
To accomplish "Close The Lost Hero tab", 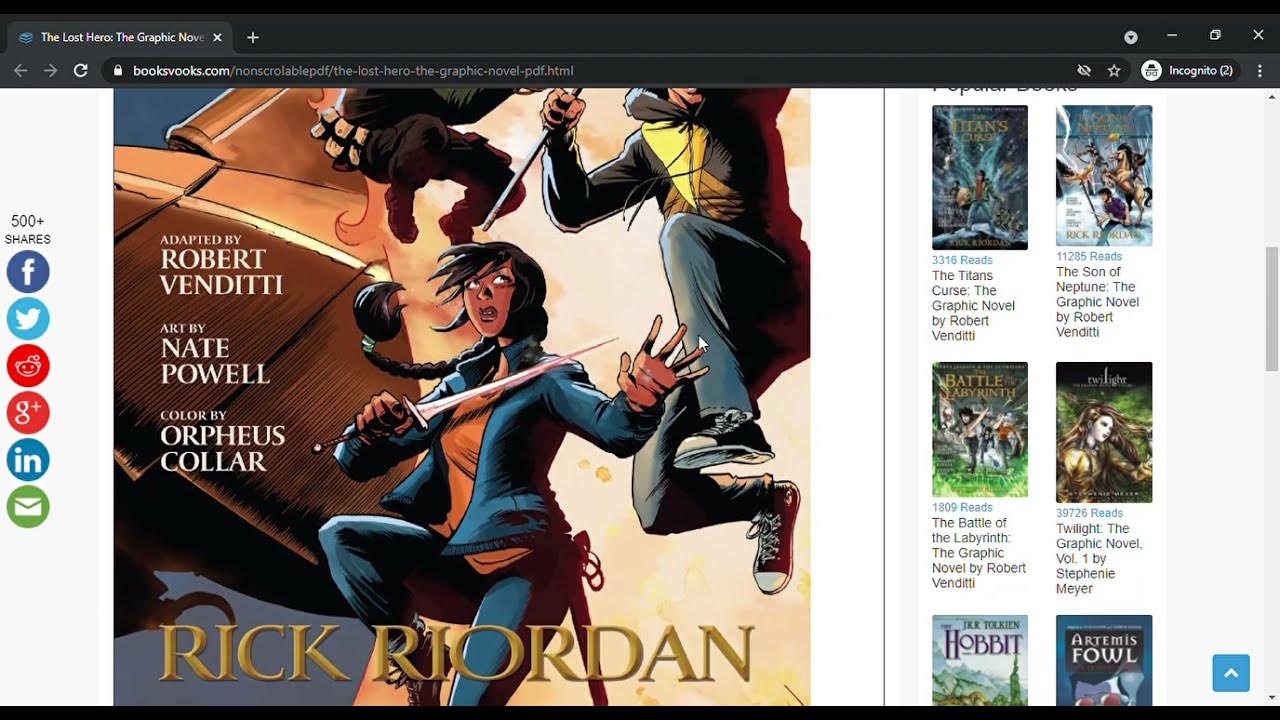I will click(217, 37).
